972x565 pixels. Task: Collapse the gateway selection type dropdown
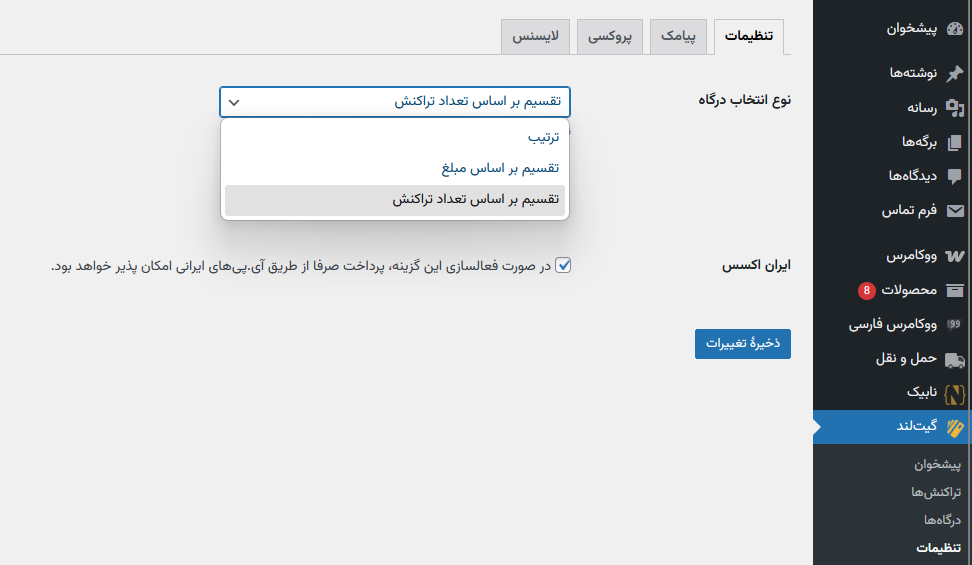pos(394,102)
